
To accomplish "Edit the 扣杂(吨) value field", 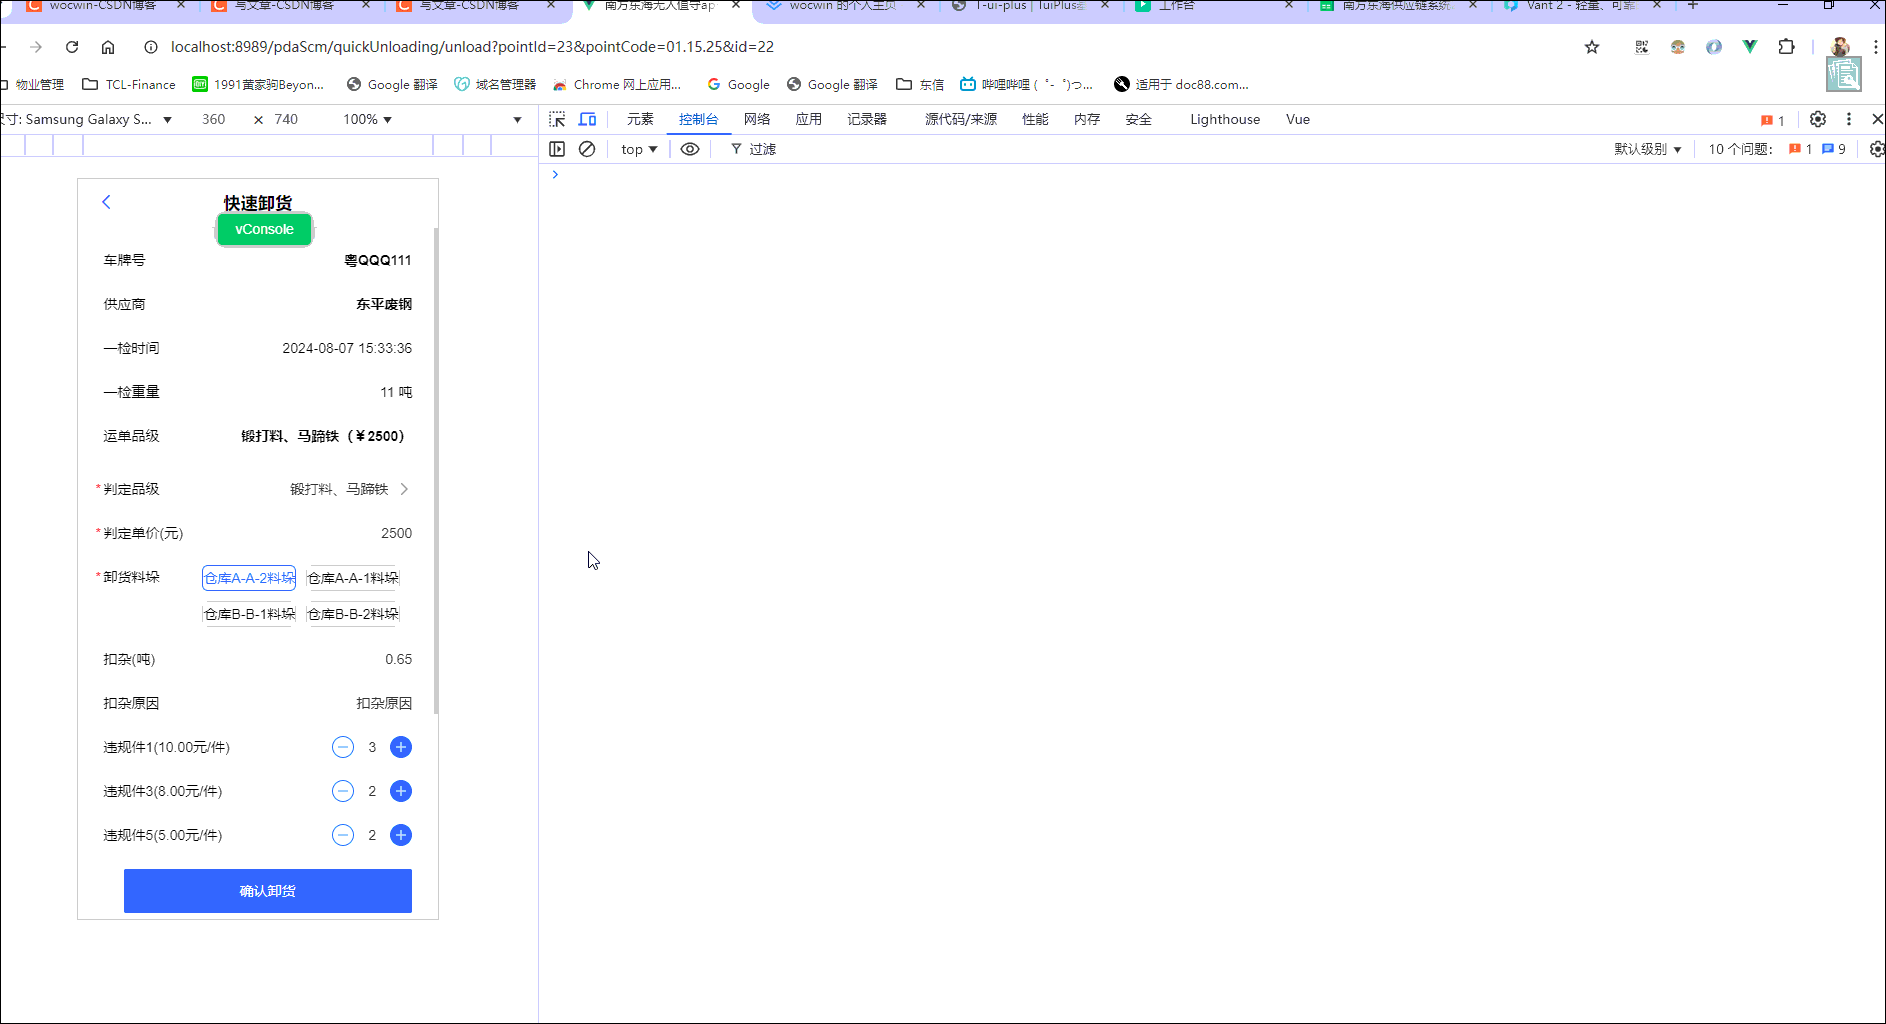I will (398, 659).
